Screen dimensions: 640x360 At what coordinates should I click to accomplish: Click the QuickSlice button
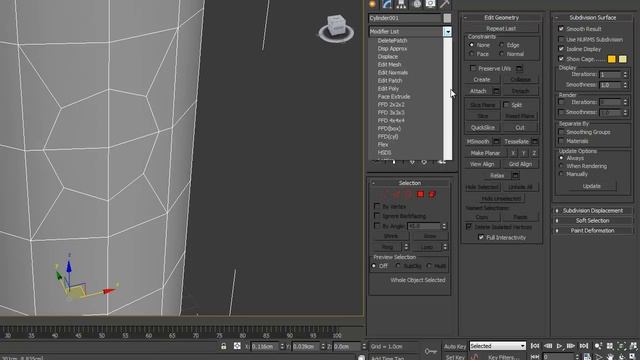click(482, 128)
